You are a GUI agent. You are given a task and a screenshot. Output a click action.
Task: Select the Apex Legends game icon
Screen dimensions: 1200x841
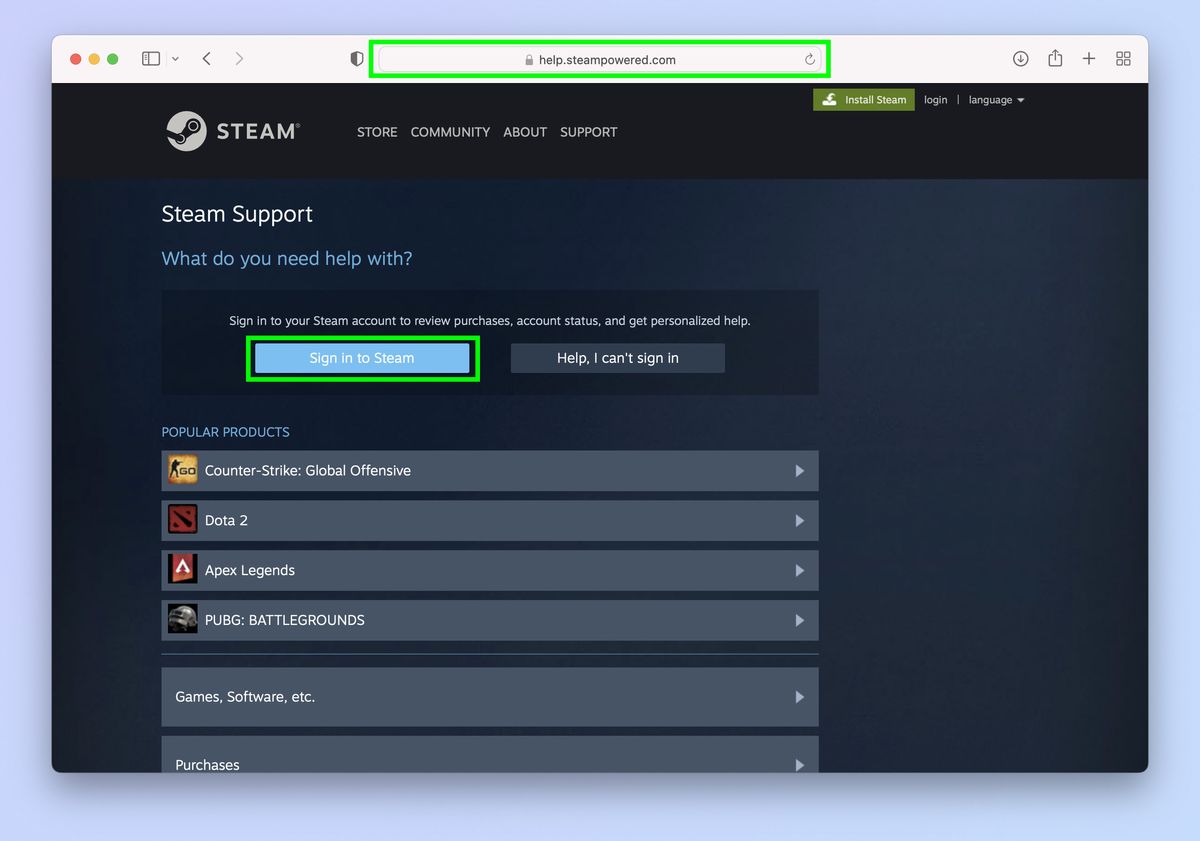pyautogui.click(x=182, y=568)
